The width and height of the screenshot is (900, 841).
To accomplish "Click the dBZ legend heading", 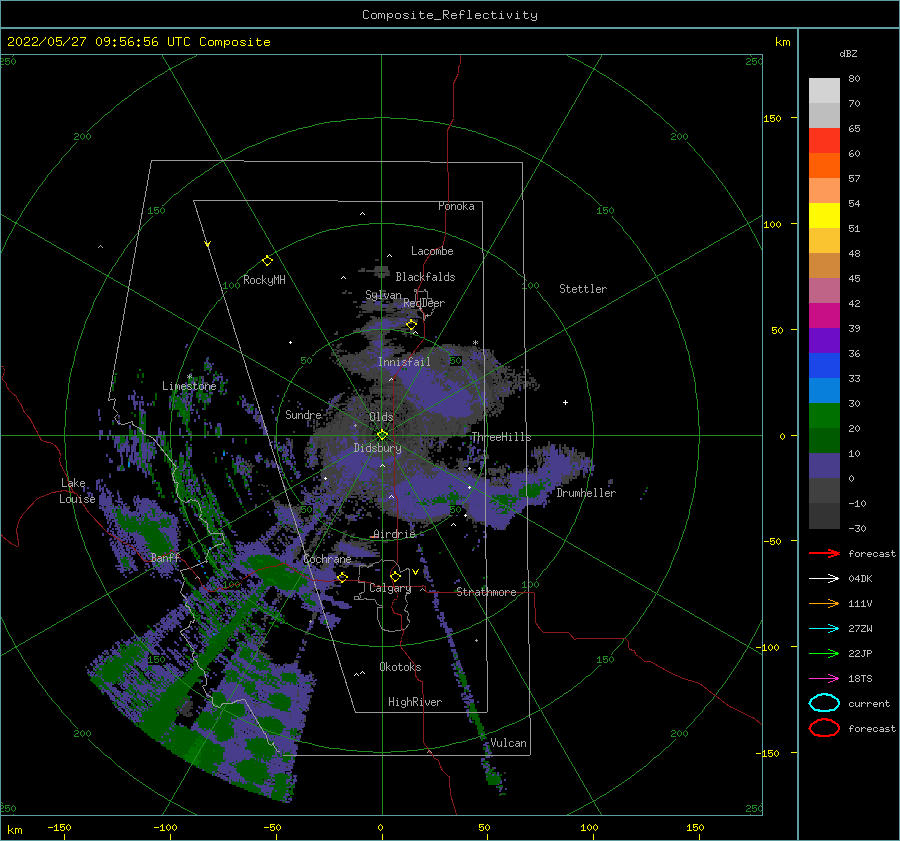I will pos(848,53).
